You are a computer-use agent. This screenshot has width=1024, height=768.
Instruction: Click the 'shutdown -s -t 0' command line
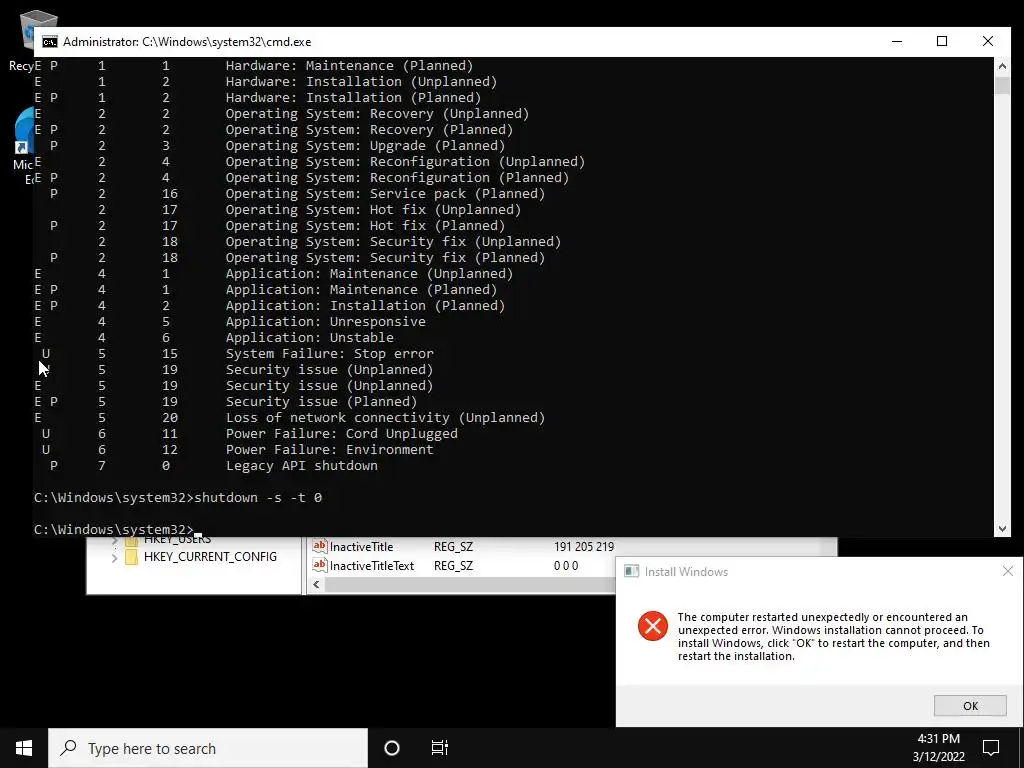258,498
